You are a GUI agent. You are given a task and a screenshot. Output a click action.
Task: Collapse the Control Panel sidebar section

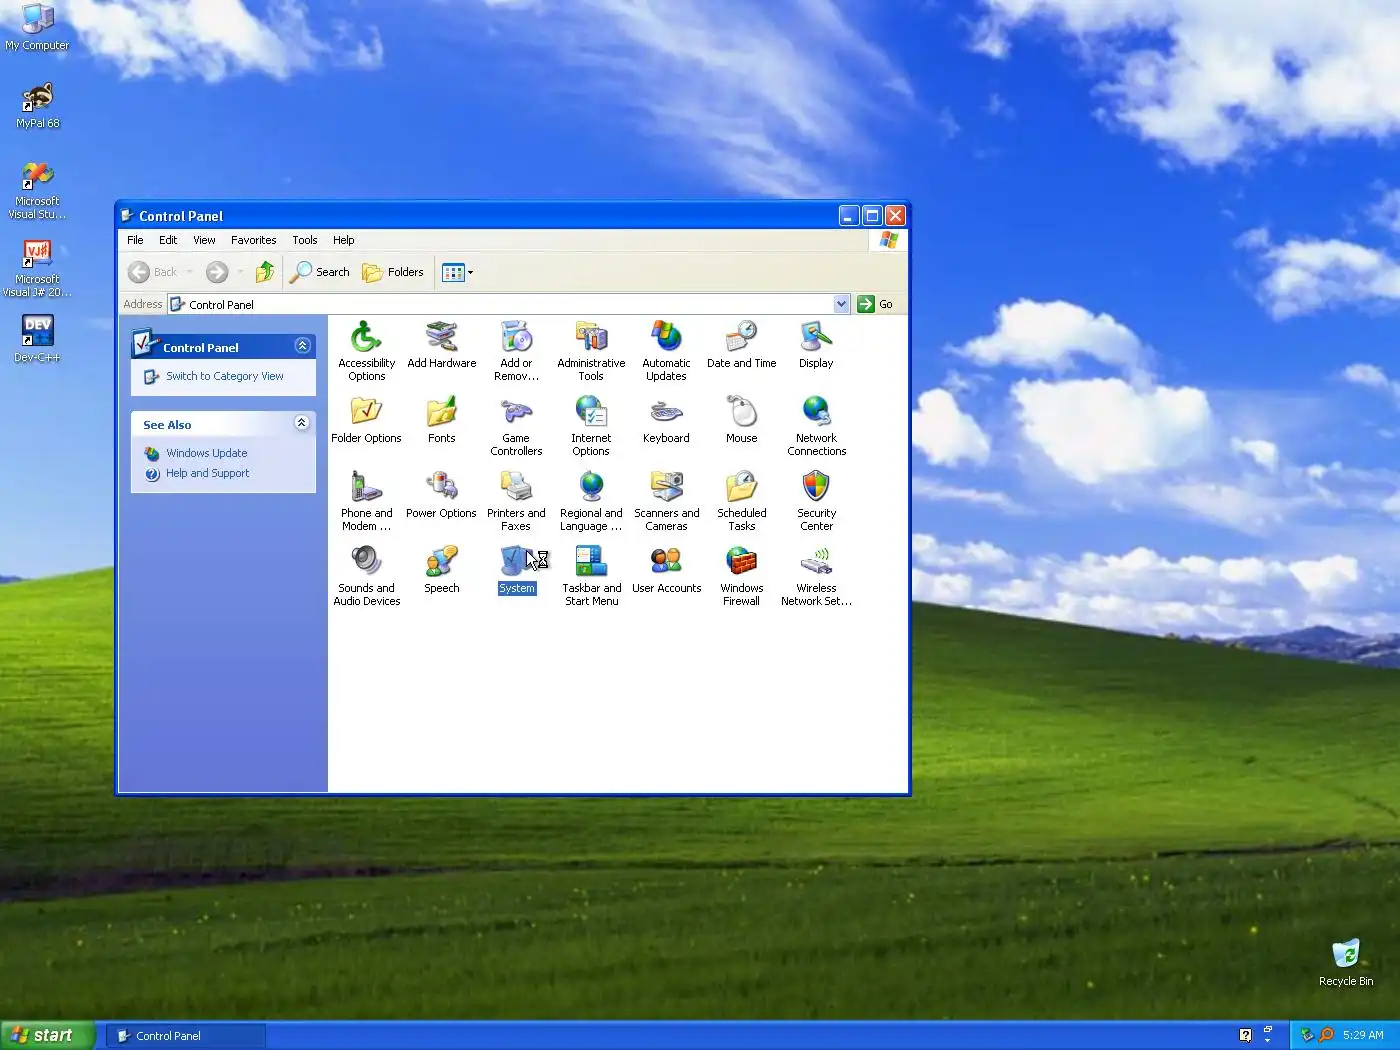tap(302, 346)
